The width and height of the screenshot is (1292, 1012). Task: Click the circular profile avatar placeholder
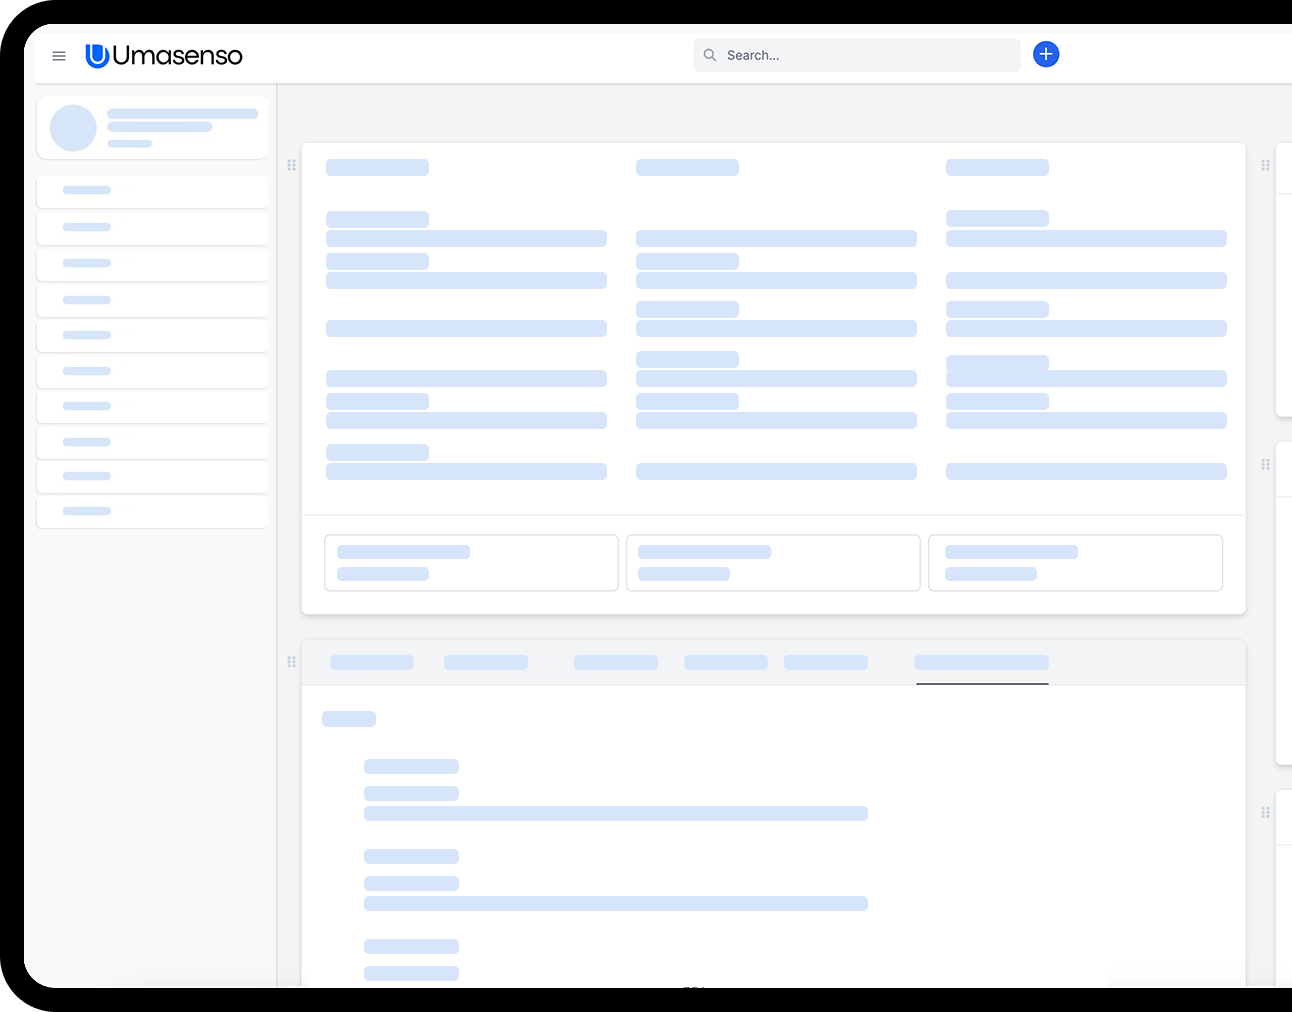[73, 128]
